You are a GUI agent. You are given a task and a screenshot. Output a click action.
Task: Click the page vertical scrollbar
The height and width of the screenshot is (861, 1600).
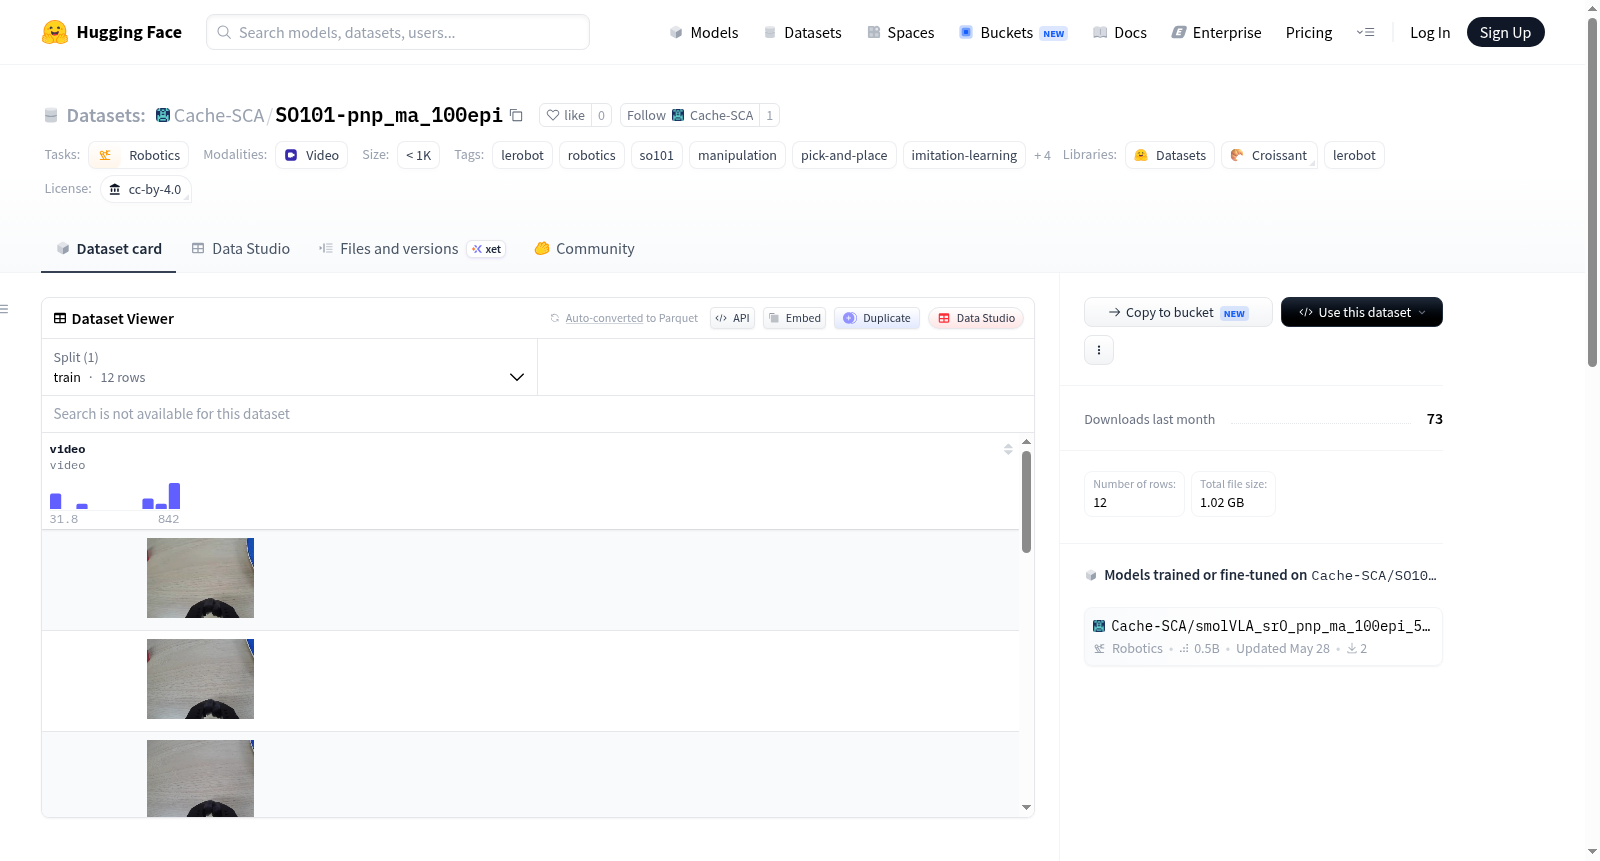(1593, 192)
